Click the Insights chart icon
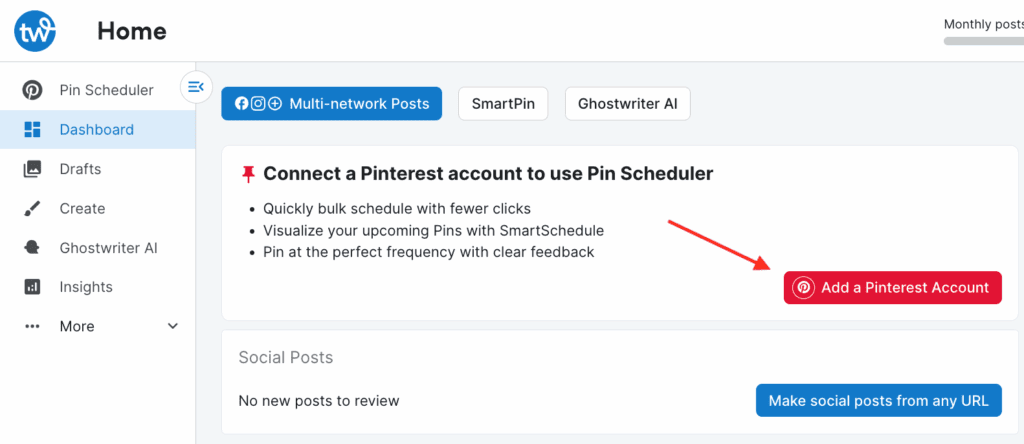Image resolution: width=1024 pixels, height=444 pixels. 33,287
